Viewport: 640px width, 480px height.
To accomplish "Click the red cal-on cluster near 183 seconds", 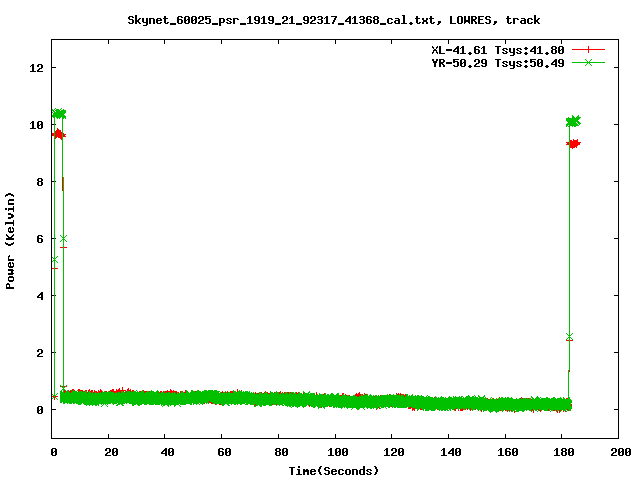I will point(573,144).
